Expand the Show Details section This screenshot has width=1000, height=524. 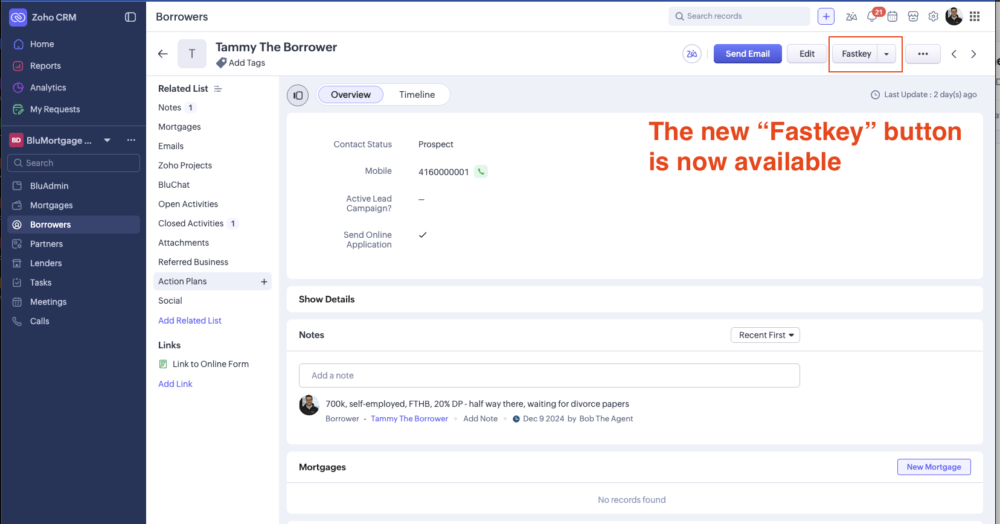coord(327,299)
